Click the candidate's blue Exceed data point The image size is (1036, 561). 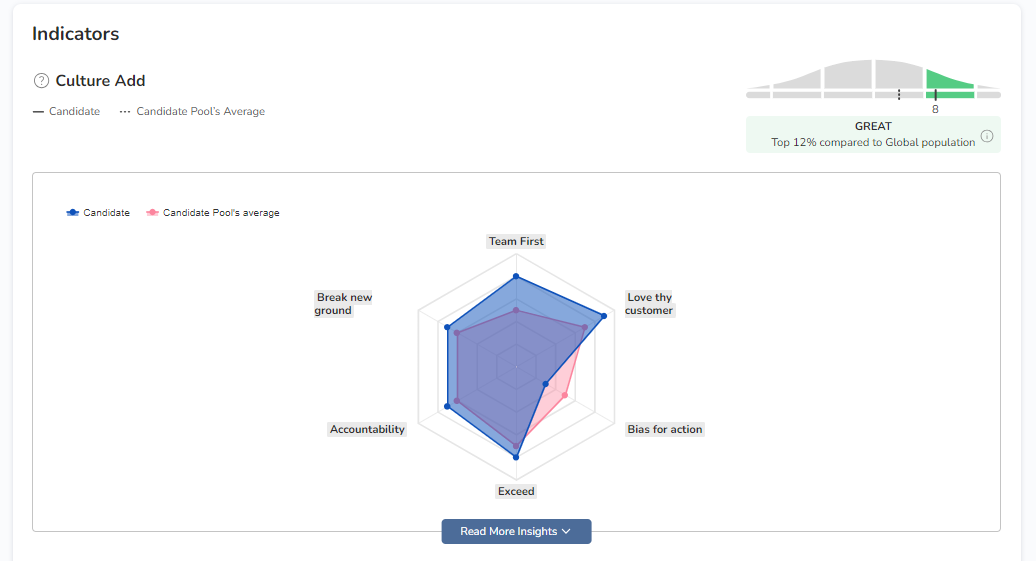point(516,457)
